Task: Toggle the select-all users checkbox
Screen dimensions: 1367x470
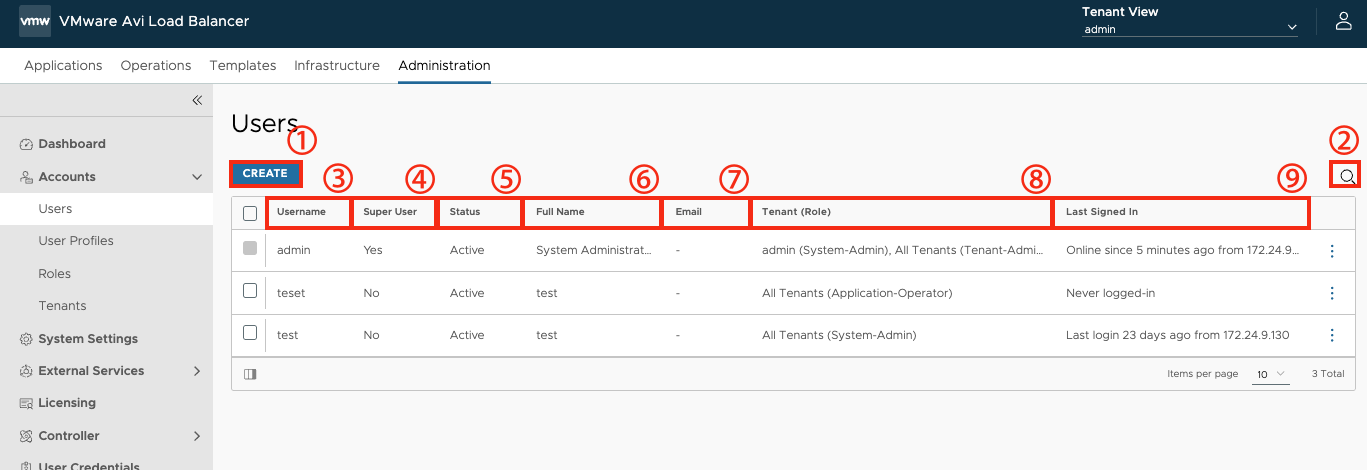Action: pos(250,213)
